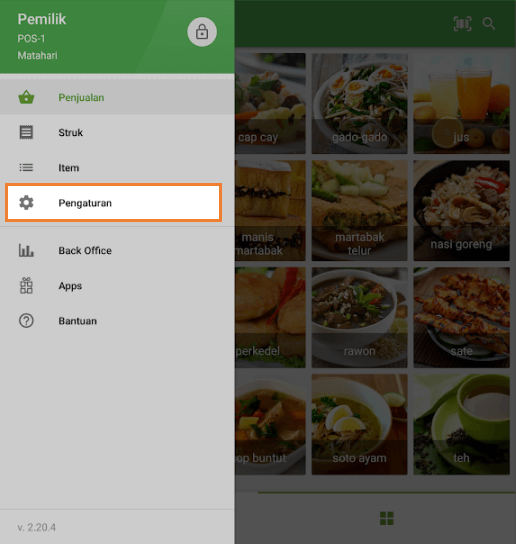The width and height of the screenshot is (516, 544).
Task: Open the Penjualan menu entry
Action: pos(117,97)
